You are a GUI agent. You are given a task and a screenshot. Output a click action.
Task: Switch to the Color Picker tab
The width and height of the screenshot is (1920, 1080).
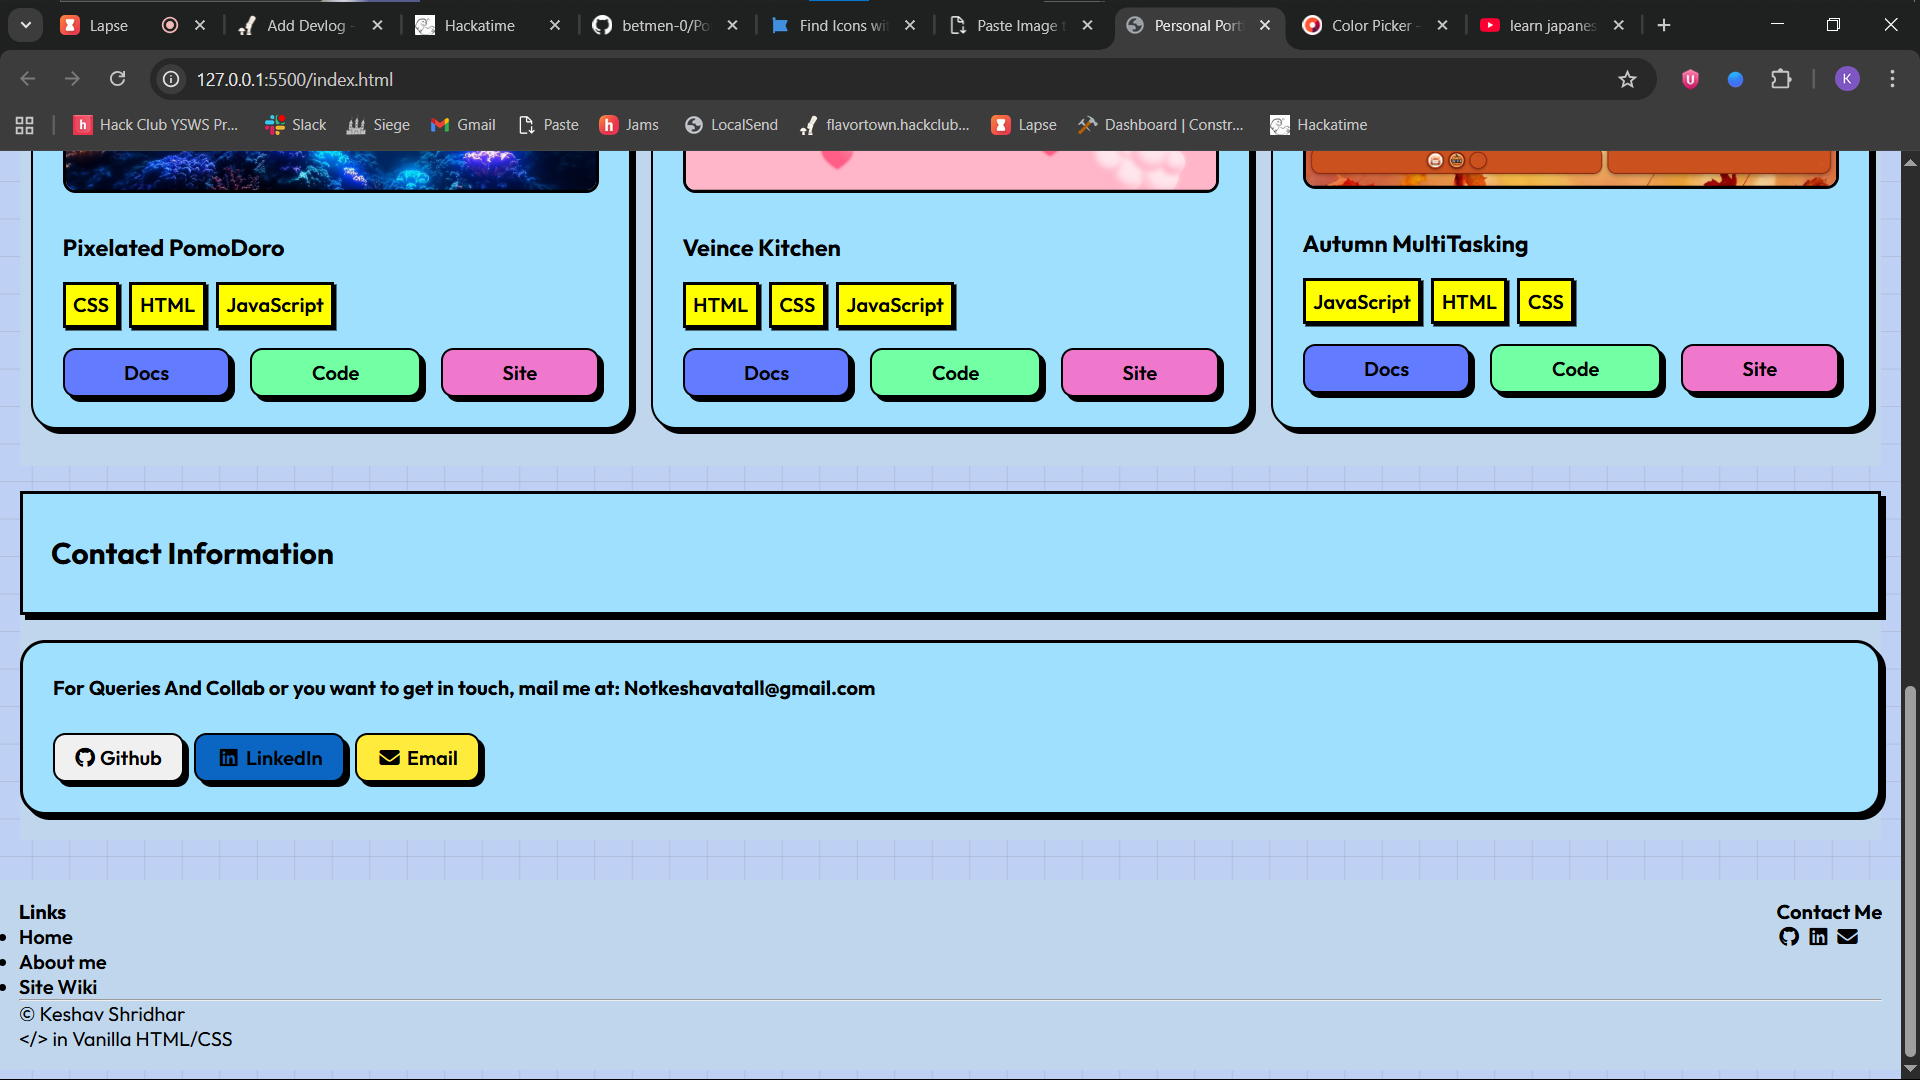[1370, 25]
